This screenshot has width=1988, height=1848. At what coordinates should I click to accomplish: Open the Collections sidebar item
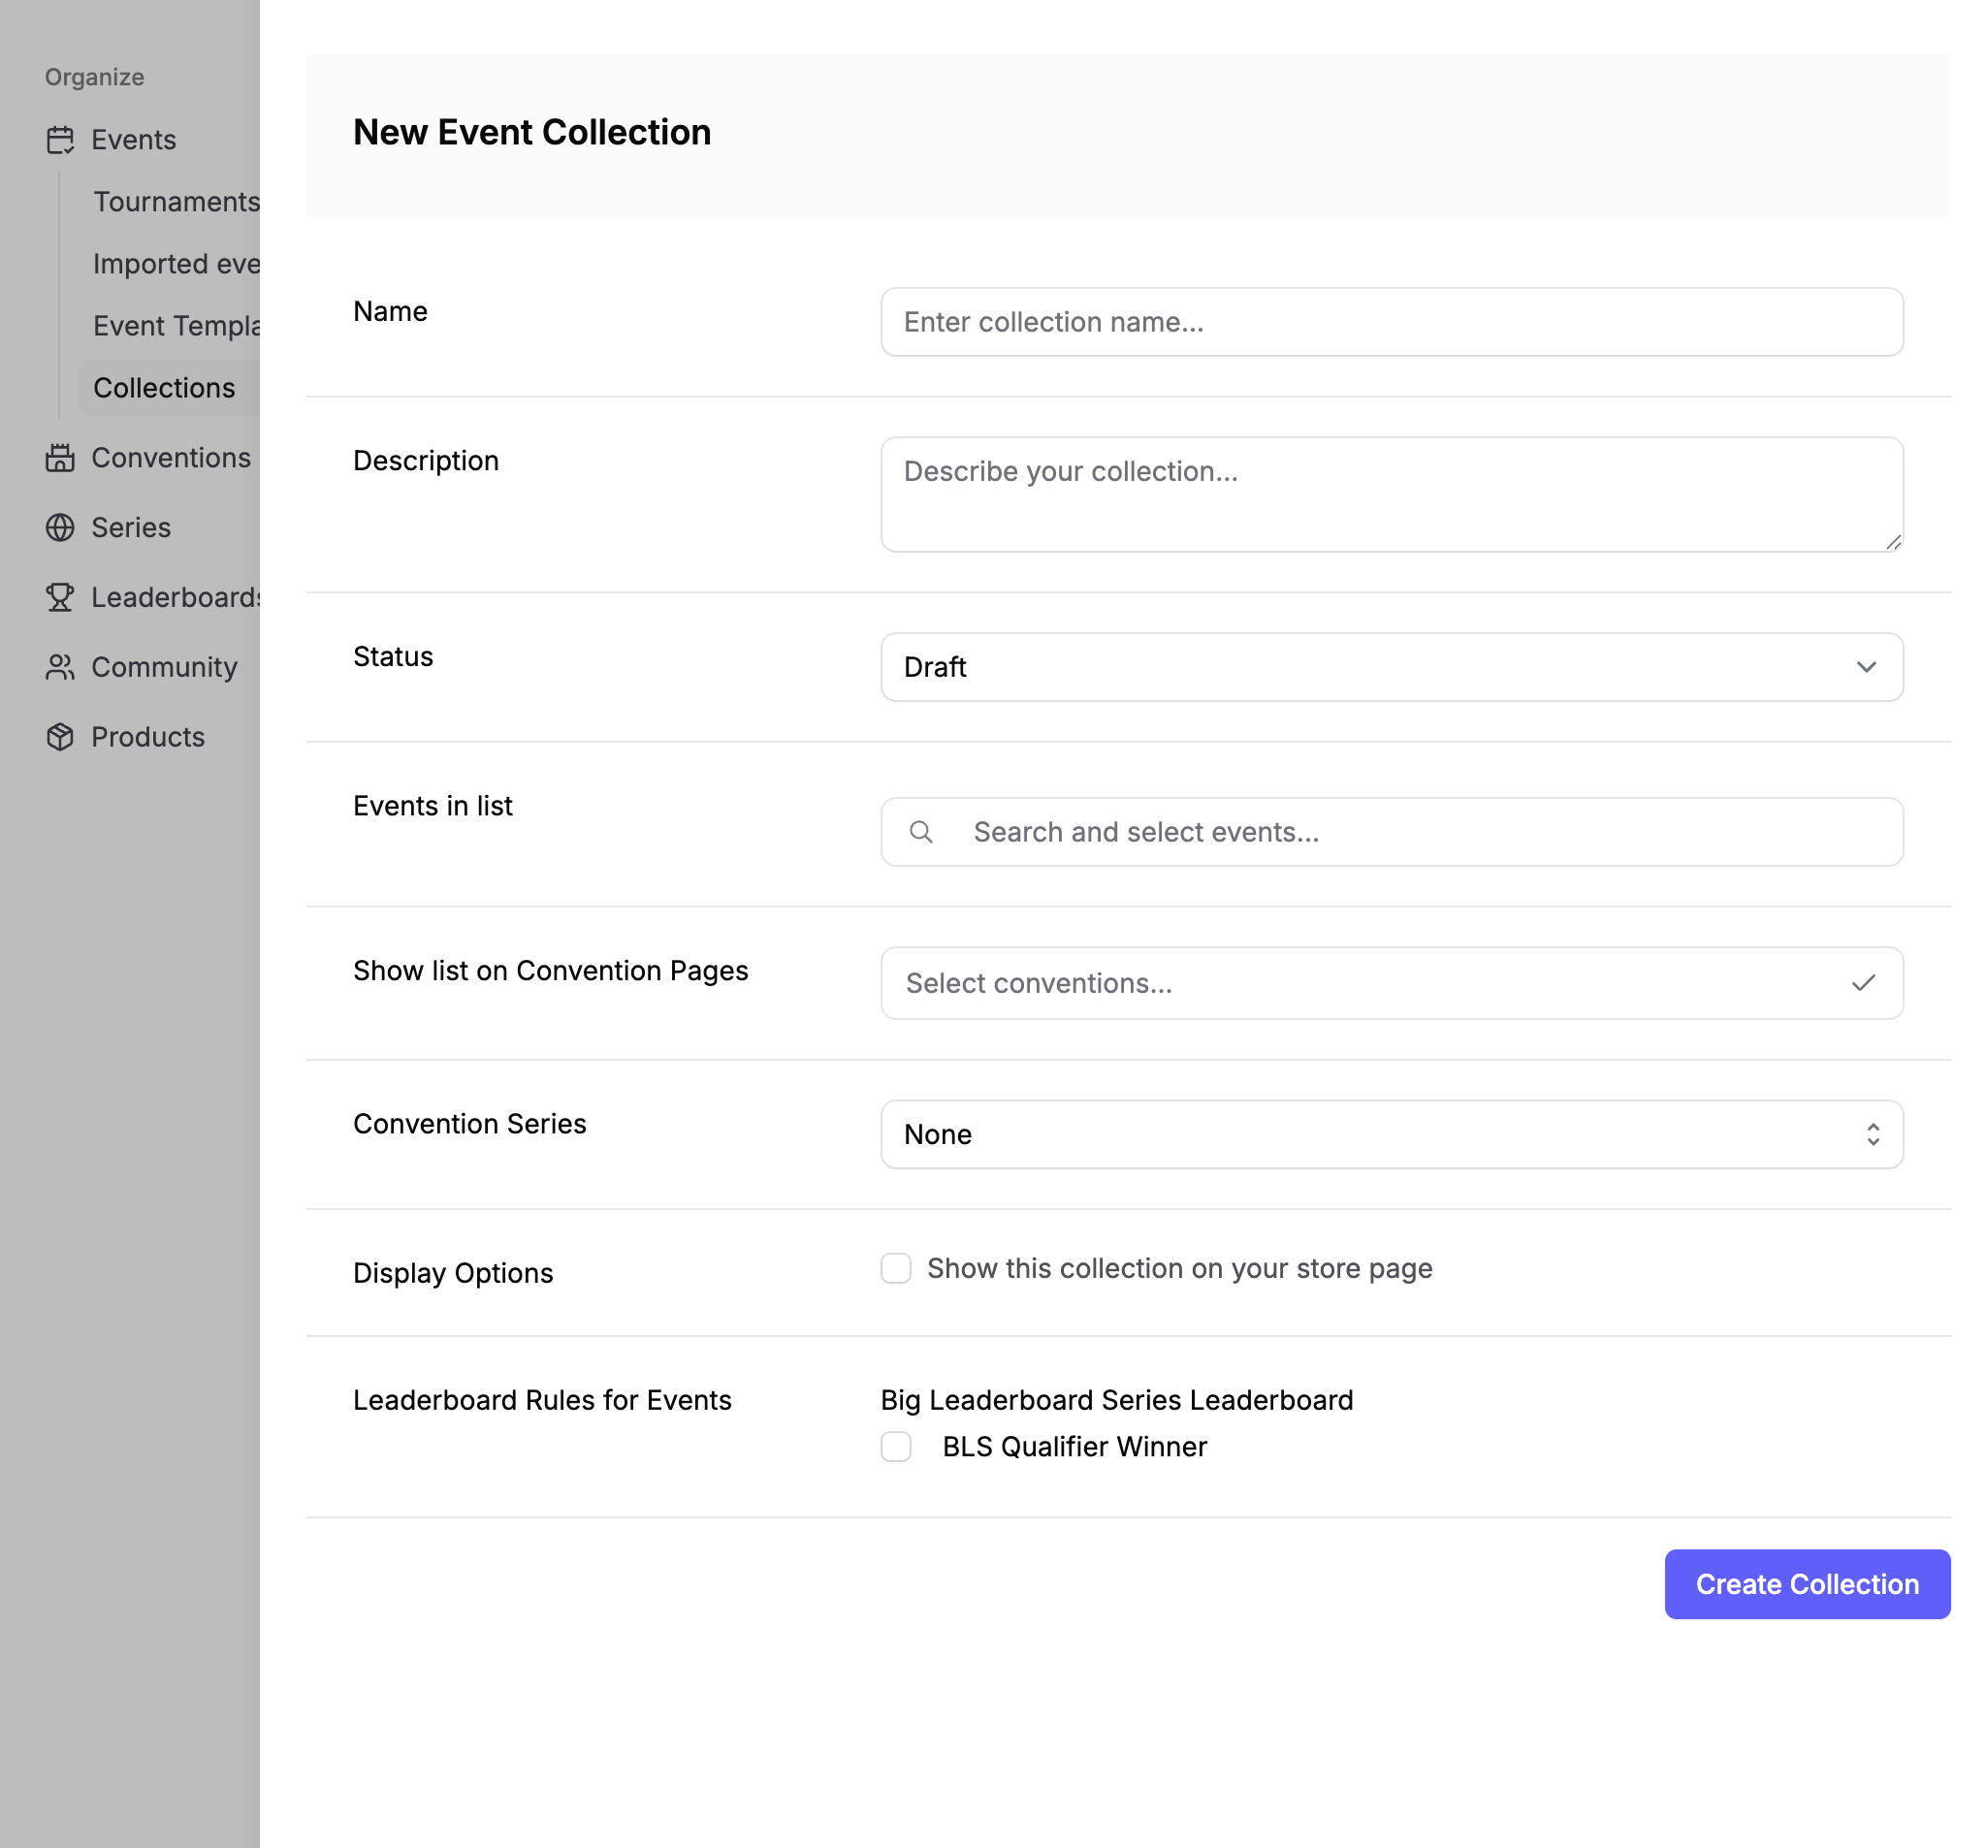click(x=164, y=388)
